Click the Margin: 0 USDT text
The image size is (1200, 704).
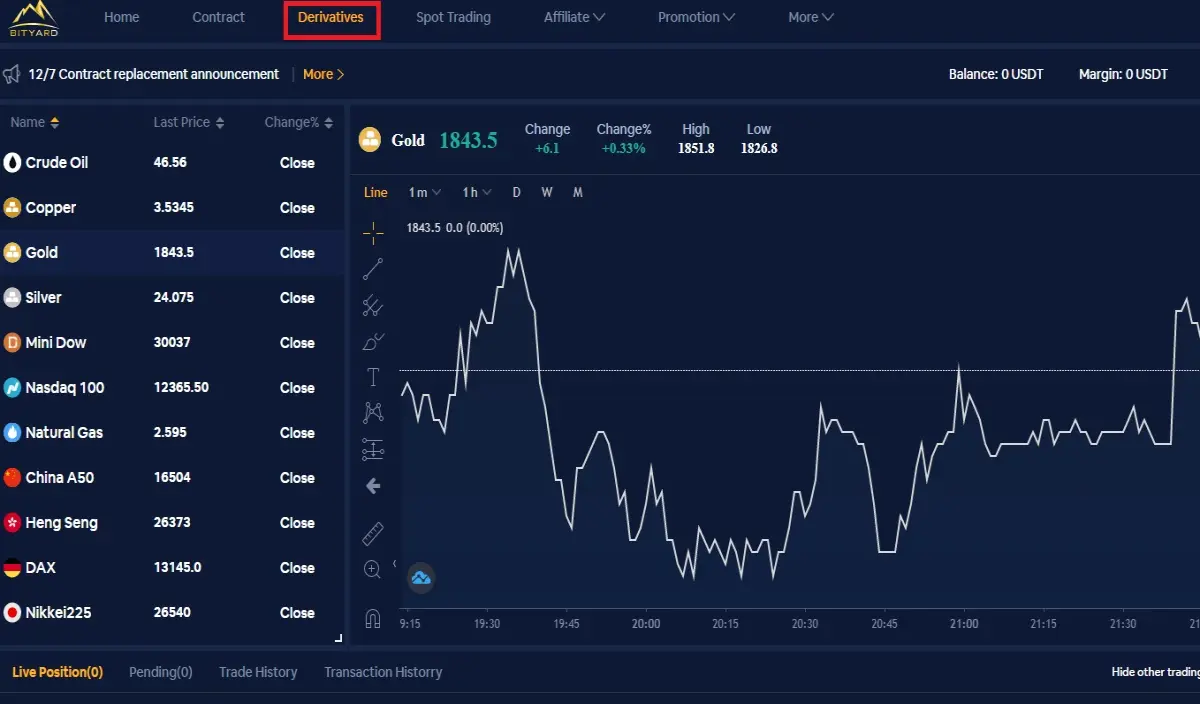1123,74
